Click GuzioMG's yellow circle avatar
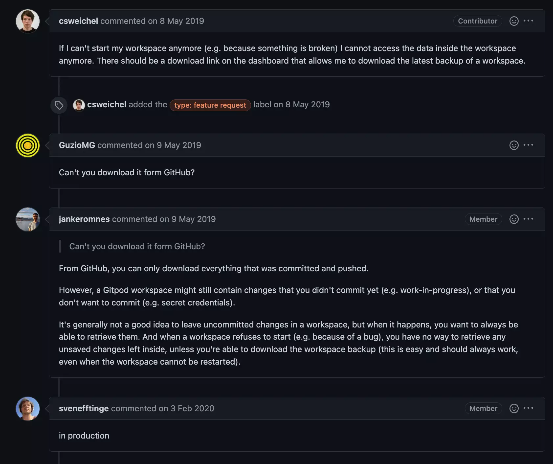554x465 pixels. click(x=28, y=145)
